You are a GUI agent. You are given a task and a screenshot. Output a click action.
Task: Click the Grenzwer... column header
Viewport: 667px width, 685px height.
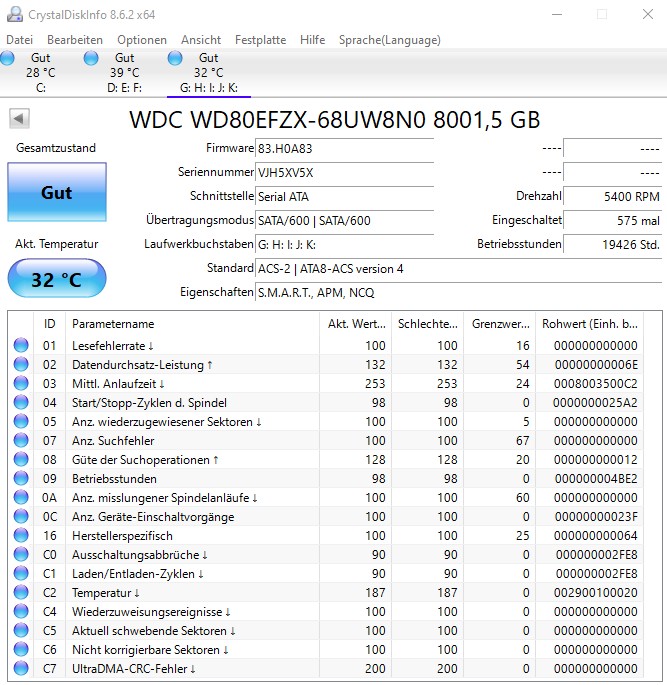point(500,324)
